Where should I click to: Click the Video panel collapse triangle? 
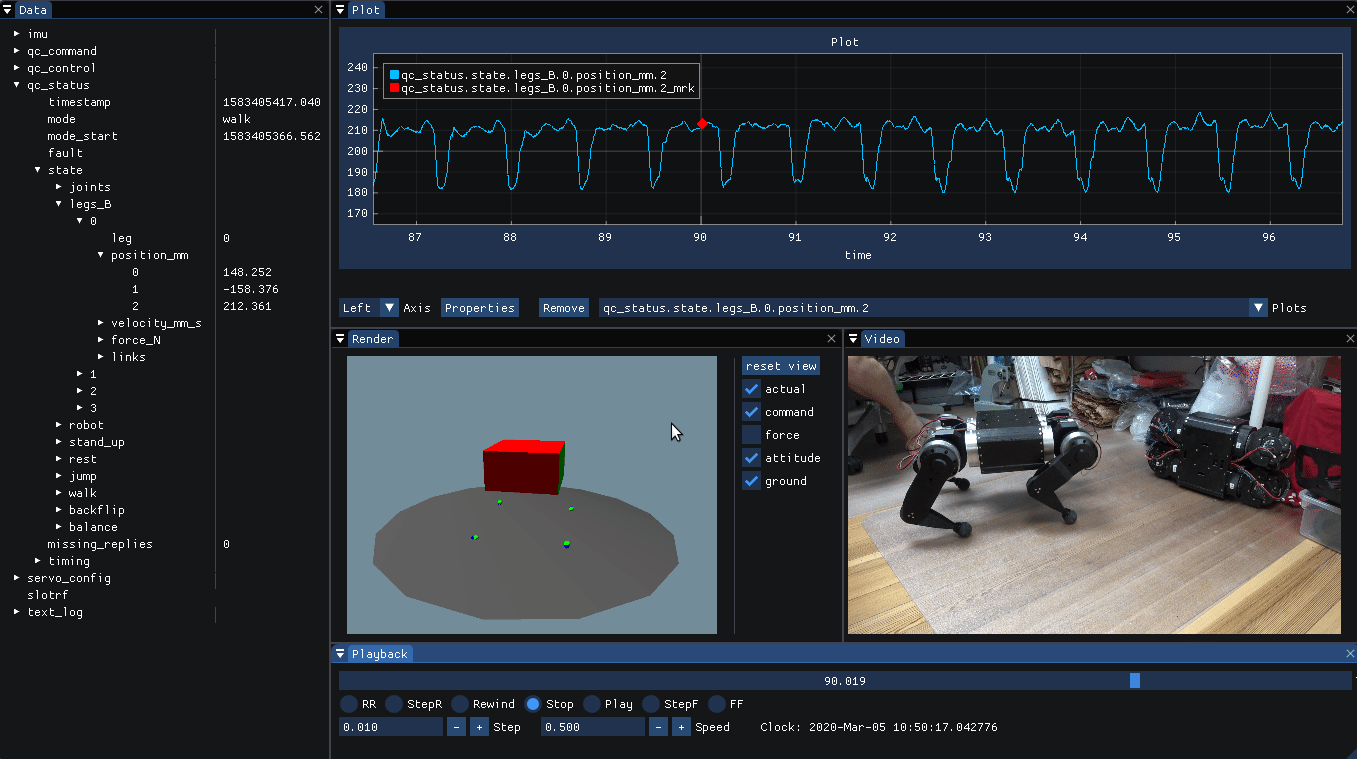click(x=853, y=339)
